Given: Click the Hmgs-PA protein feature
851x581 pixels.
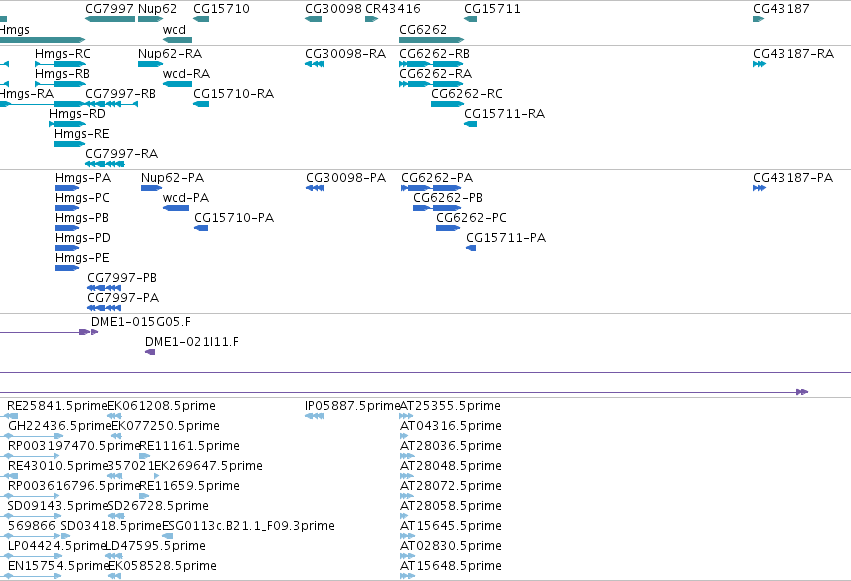Looking at the screenshot, I should 67,188.
